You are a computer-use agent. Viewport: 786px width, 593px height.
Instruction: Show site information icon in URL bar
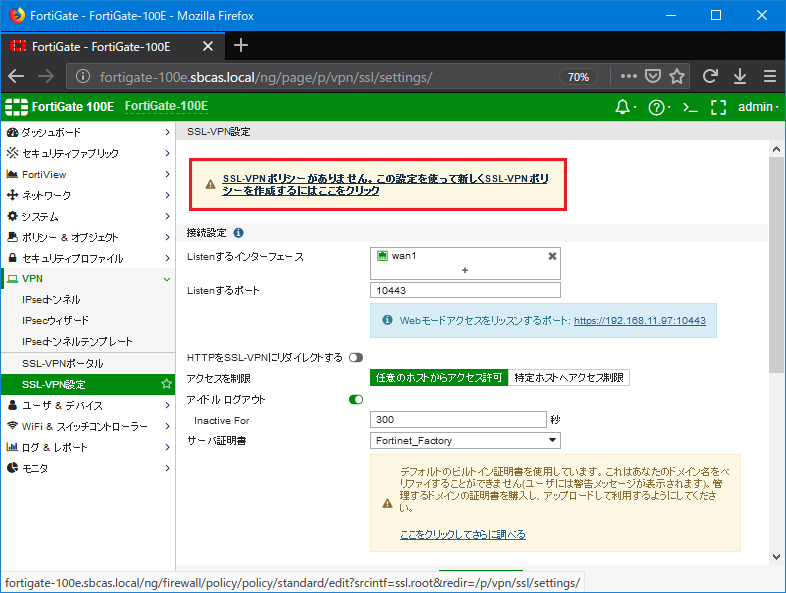coord(83,76)
